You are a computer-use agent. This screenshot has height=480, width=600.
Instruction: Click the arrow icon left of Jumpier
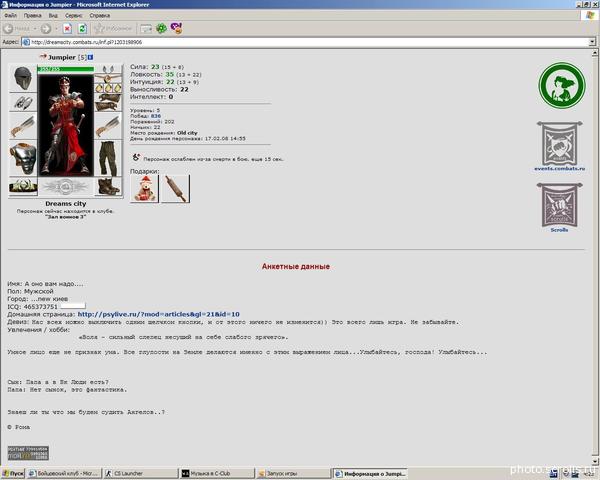(x=43, y=57)
